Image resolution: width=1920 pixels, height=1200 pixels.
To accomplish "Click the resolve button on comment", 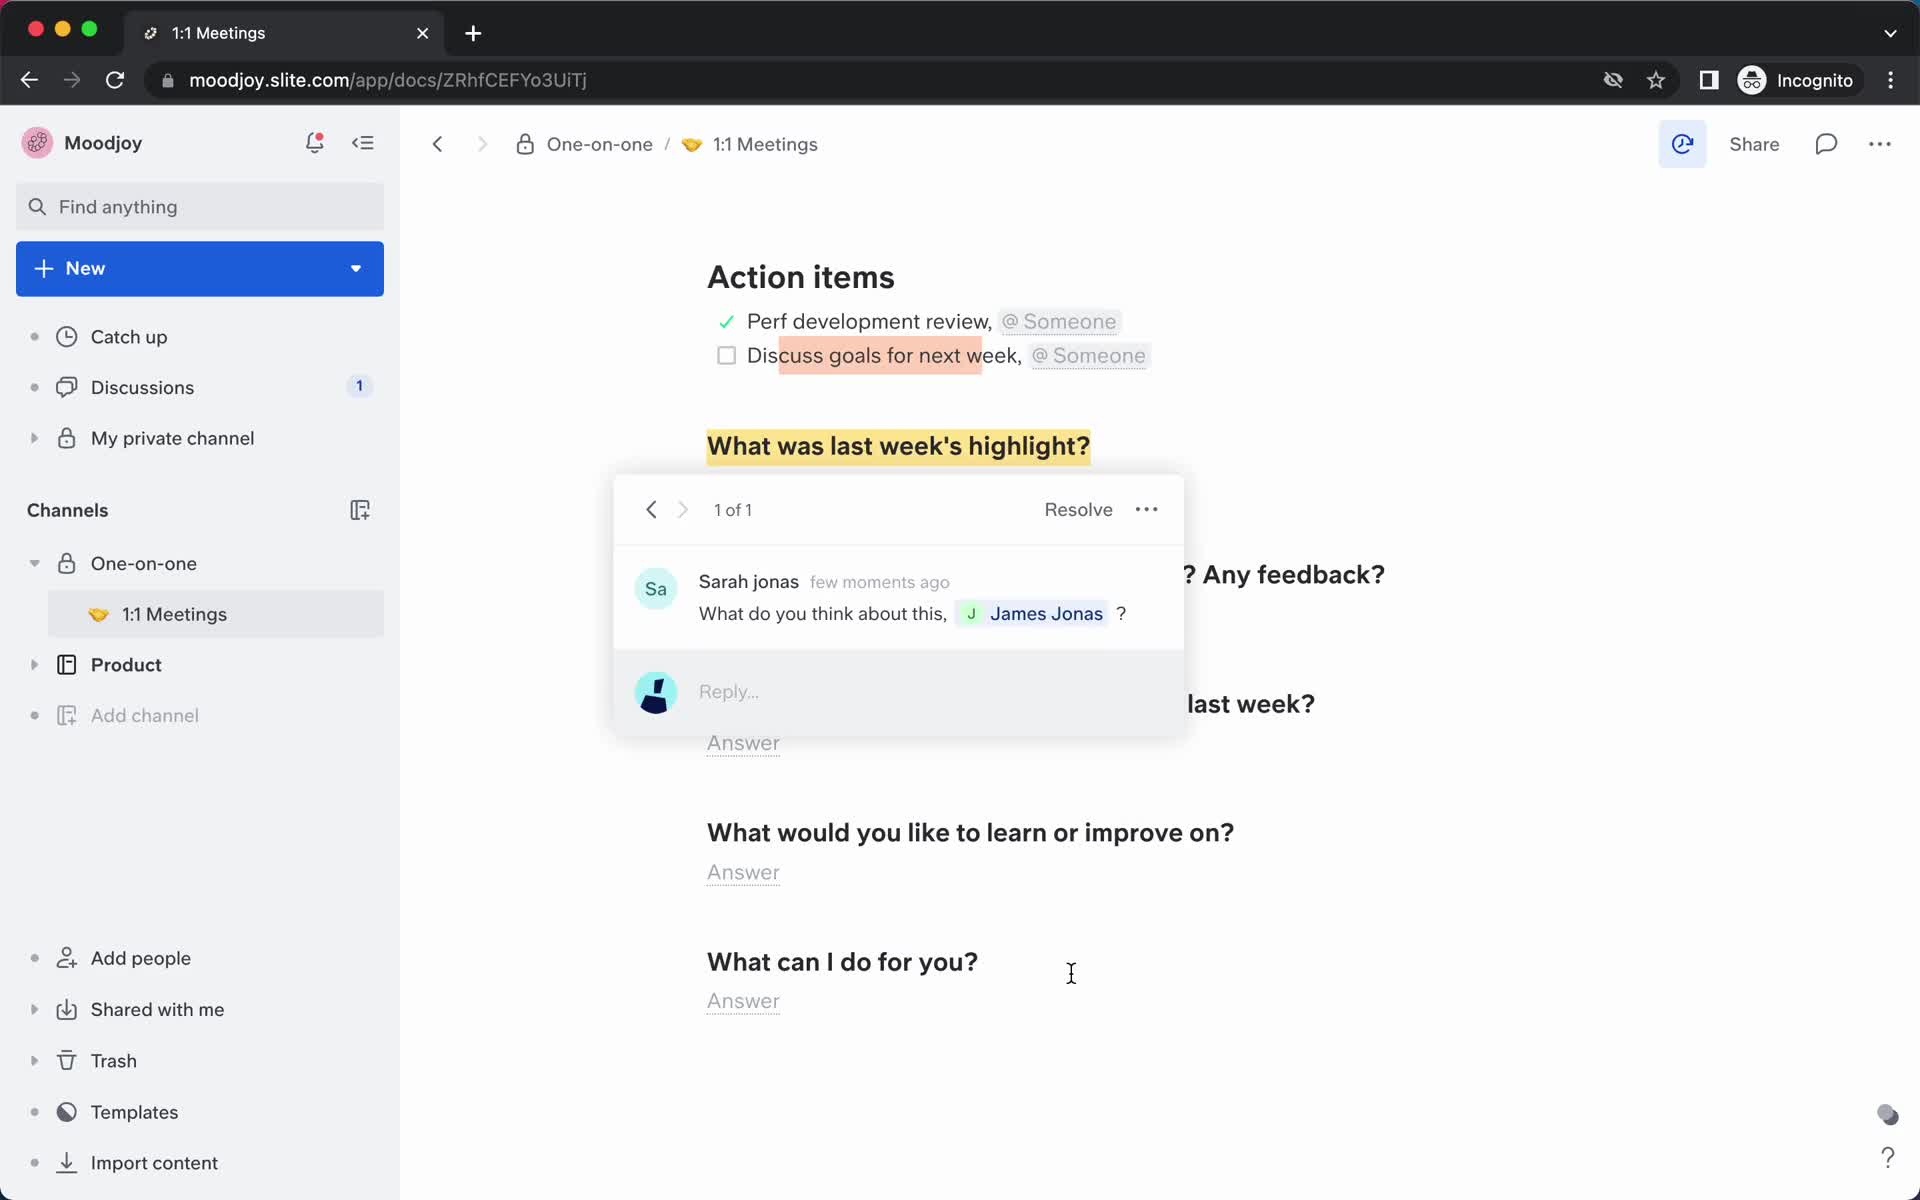I will [1077, 509].
